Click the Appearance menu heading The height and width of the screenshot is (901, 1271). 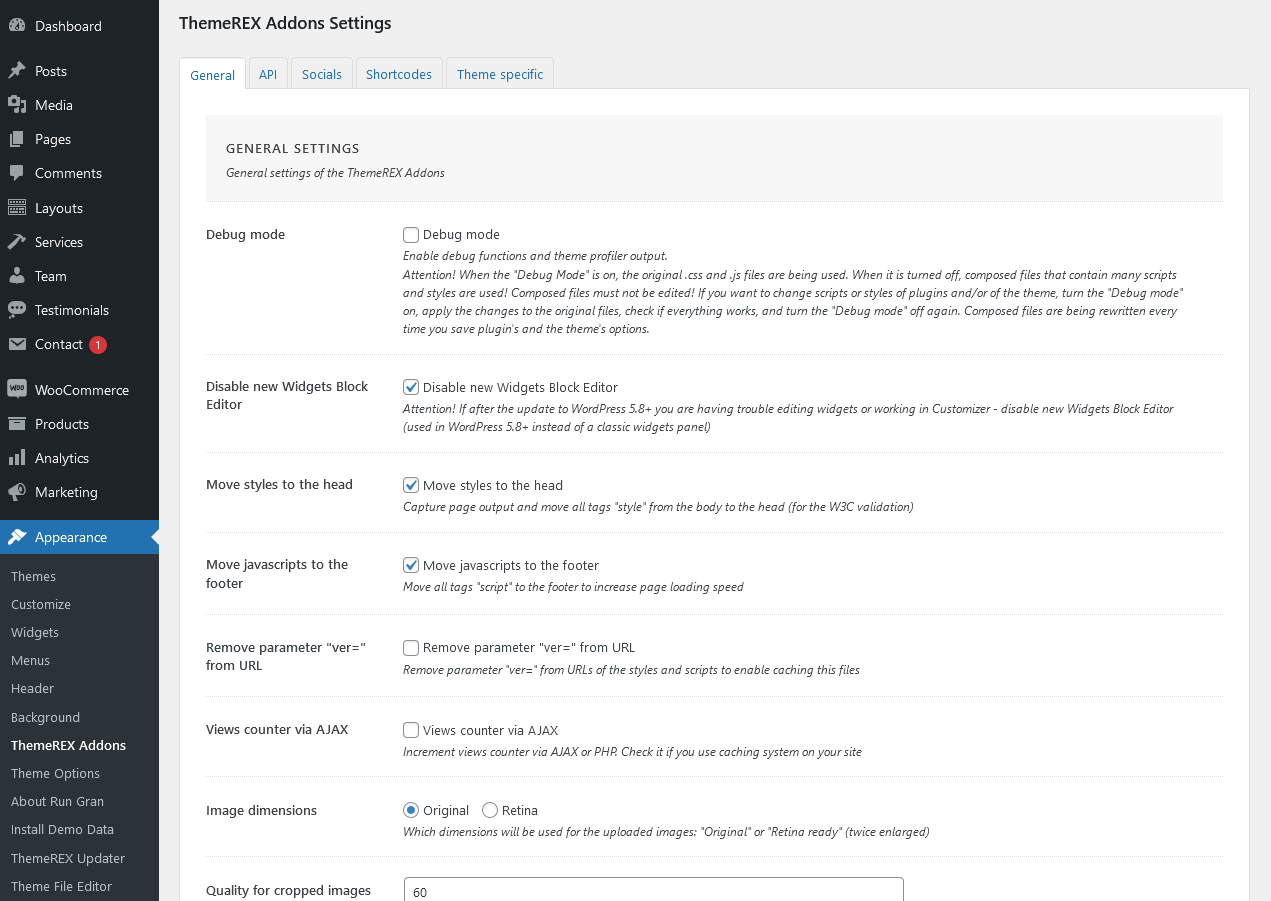point(79,537)
